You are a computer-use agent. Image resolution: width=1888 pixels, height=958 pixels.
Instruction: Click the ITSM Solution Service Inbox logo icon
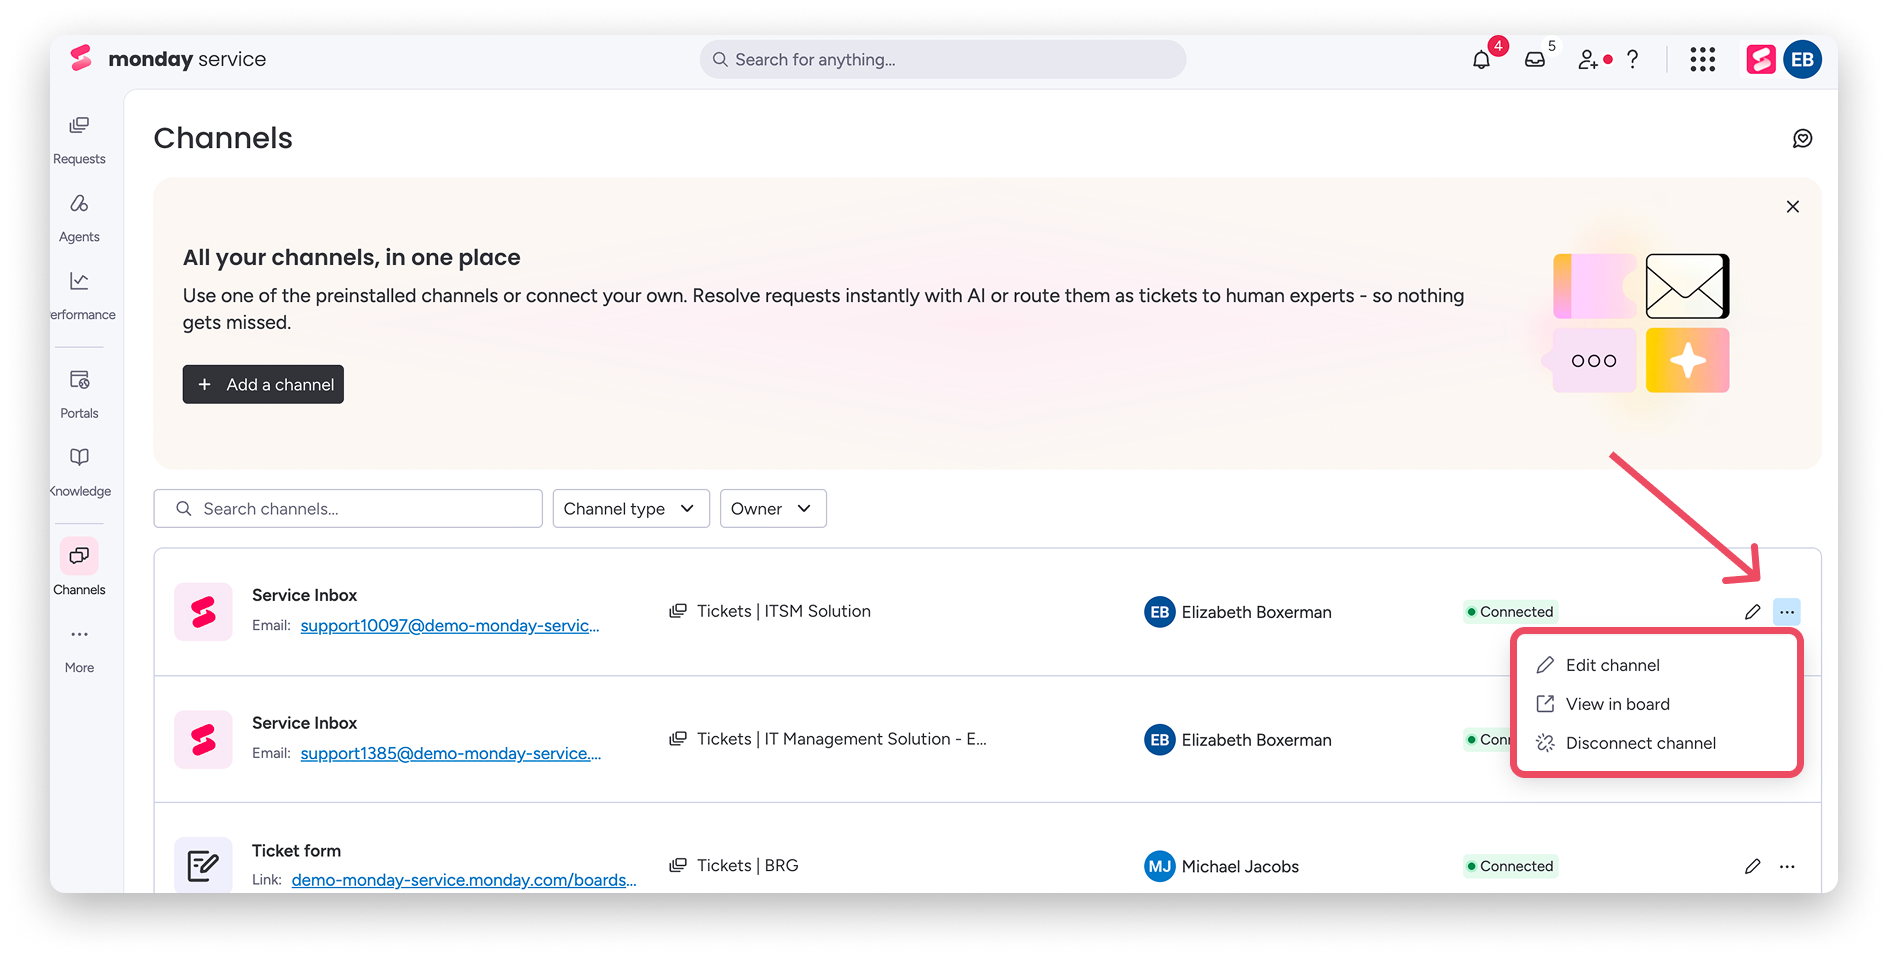click(203, 612)
